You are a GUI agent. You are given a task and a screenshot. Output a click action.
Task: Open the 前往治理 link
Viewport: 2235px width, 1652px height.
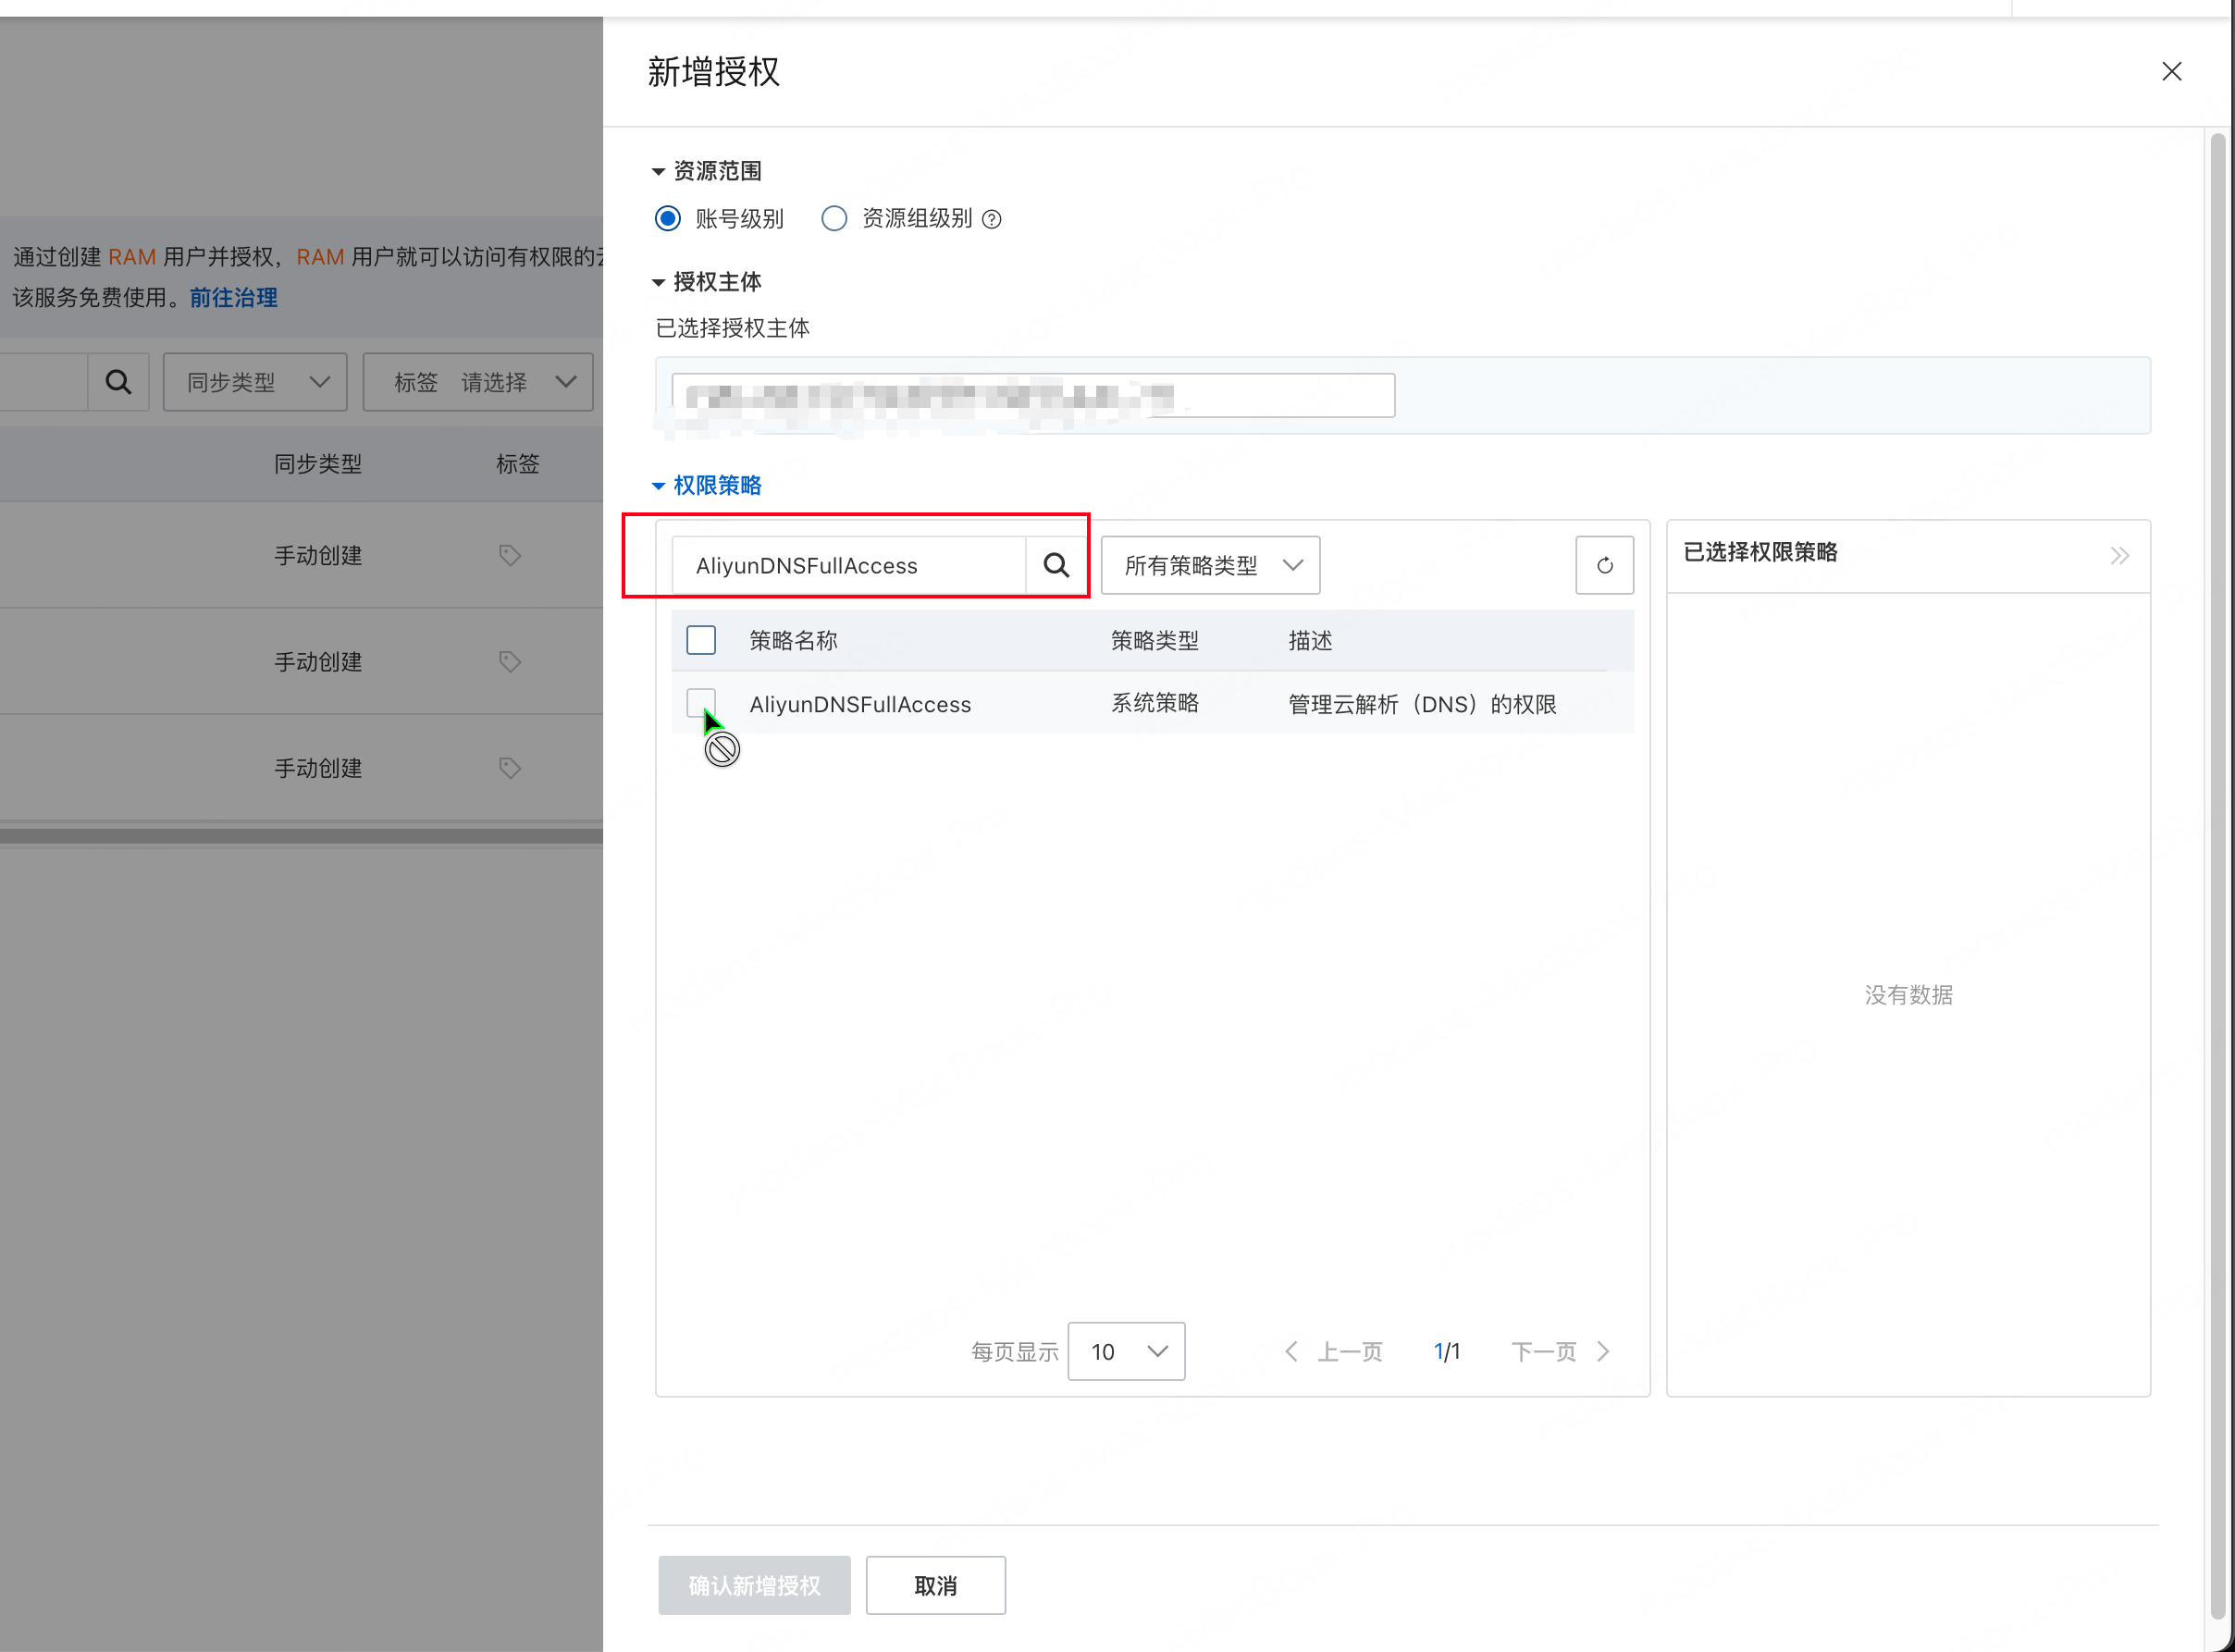[233, 297]
